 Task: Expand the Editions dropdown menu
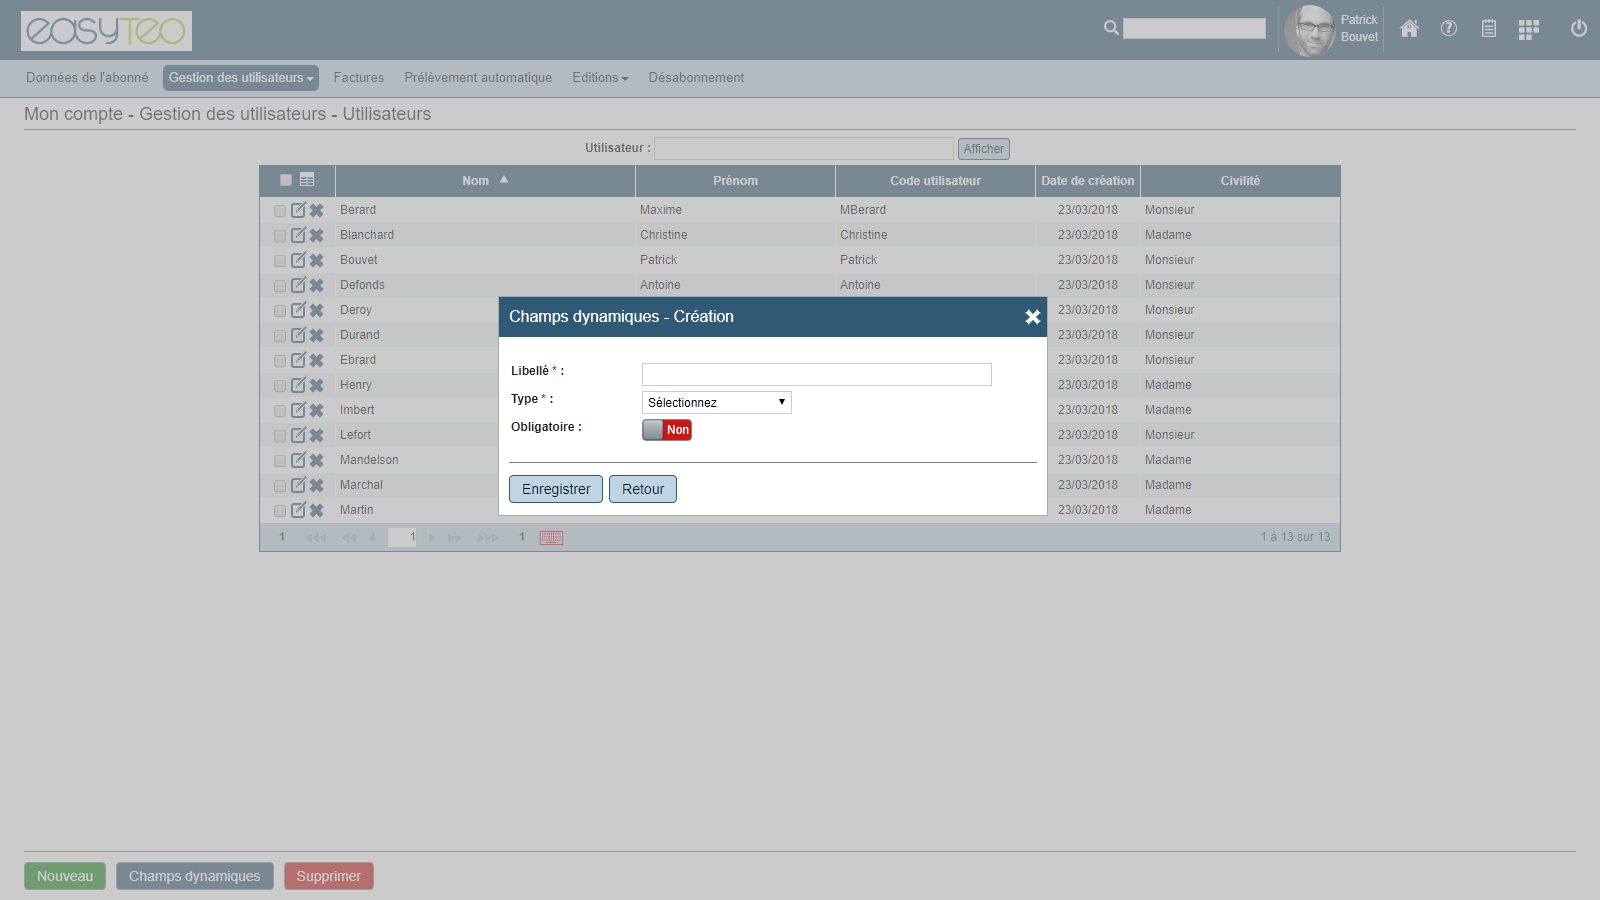click(600, 78)
